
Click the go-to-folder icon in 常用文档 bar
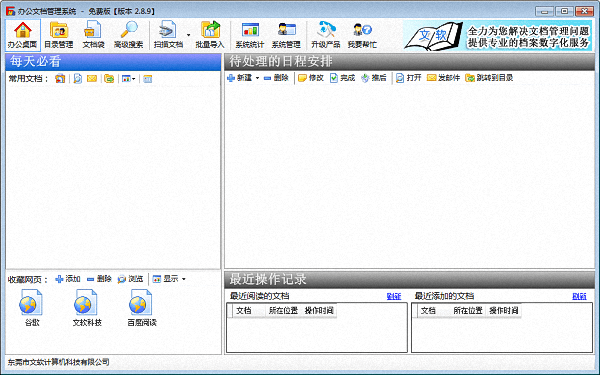click(x=109, y=79)
